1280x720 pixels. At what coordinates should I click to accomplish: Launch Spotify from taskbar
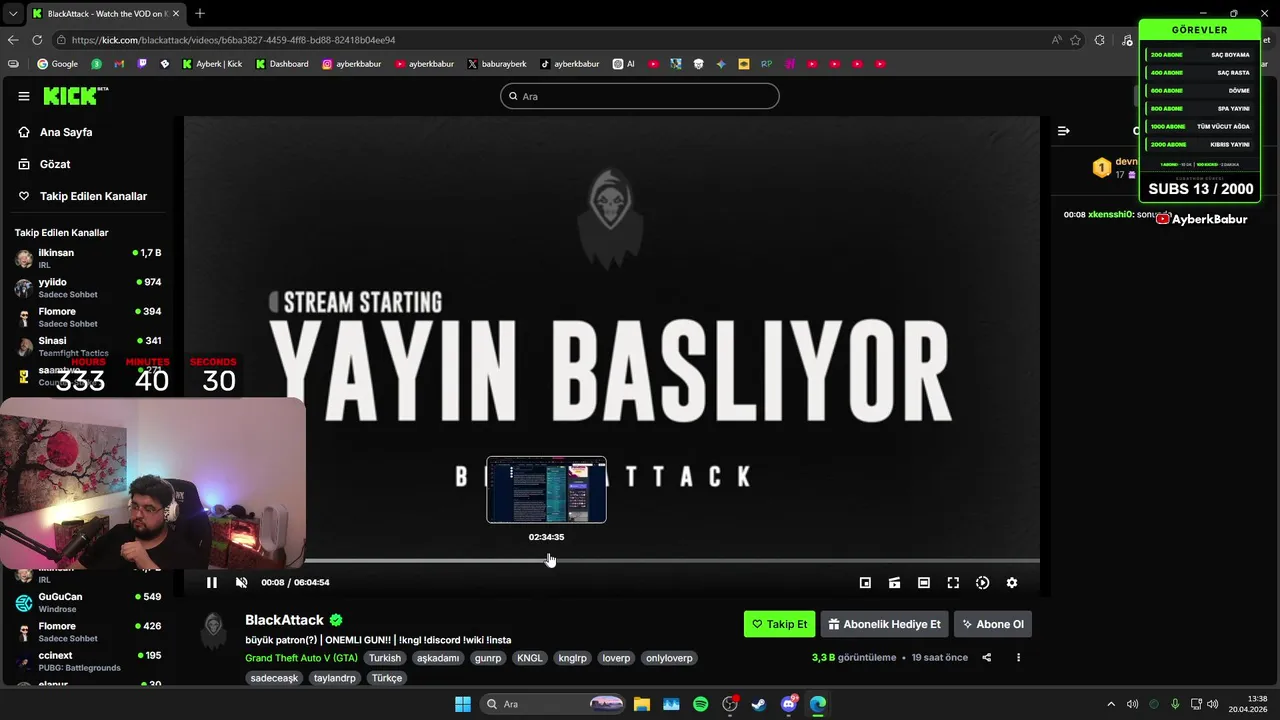[701, 704]
